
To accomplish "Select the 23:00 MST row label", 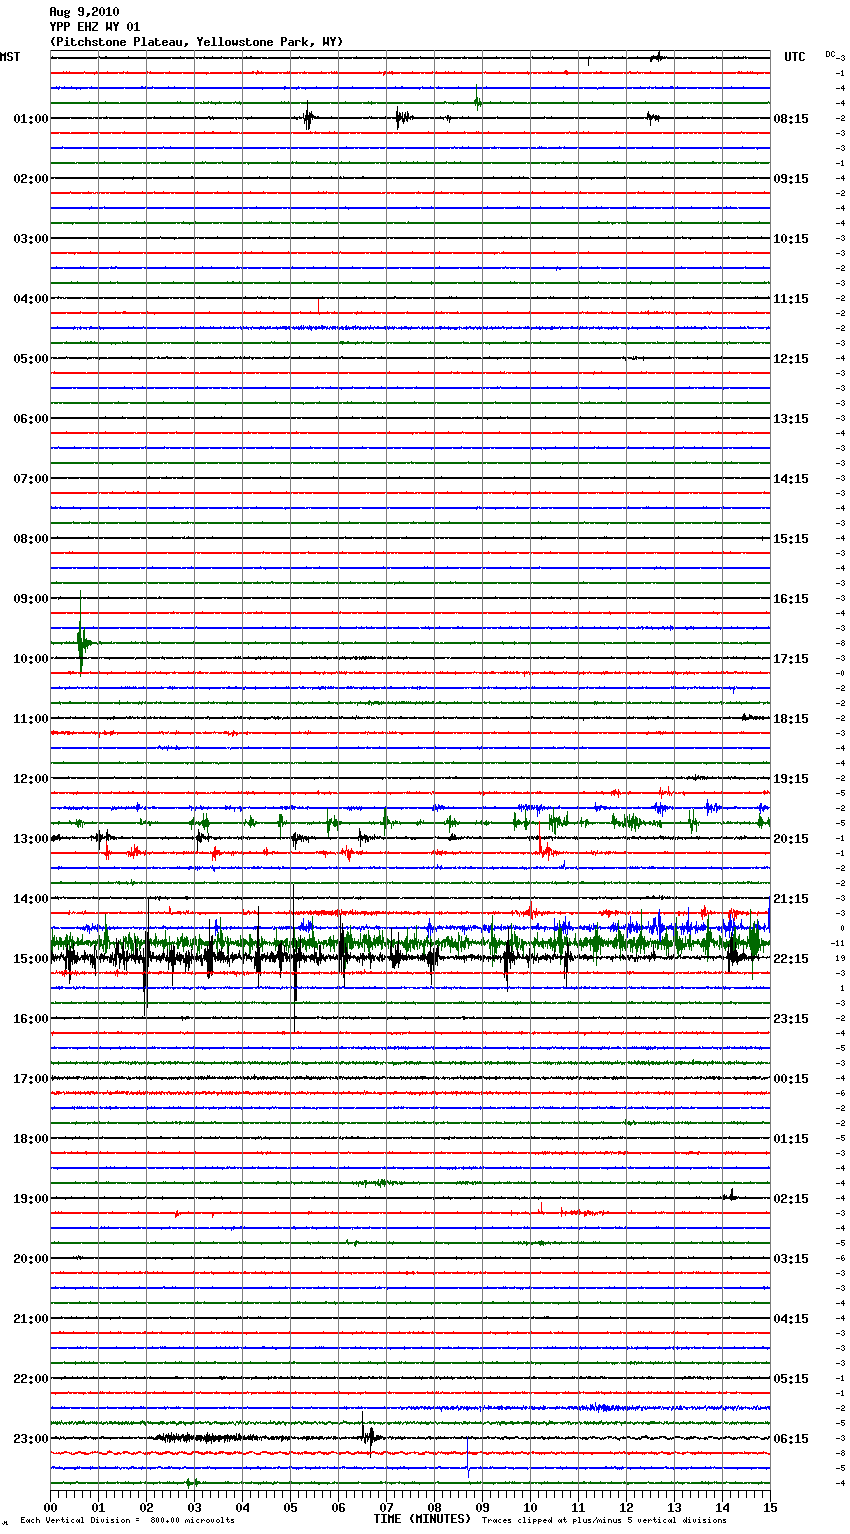I will point(31,1439).
